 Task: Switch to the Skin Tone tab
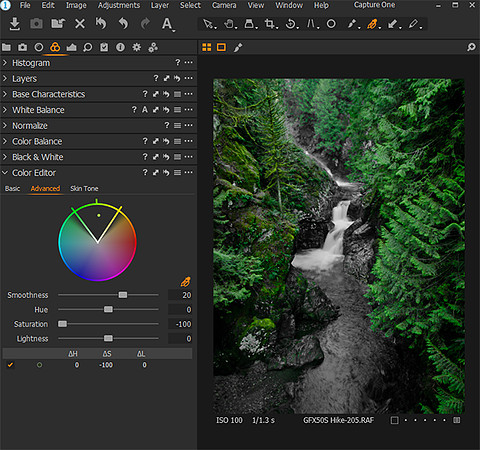click(84, 188)
